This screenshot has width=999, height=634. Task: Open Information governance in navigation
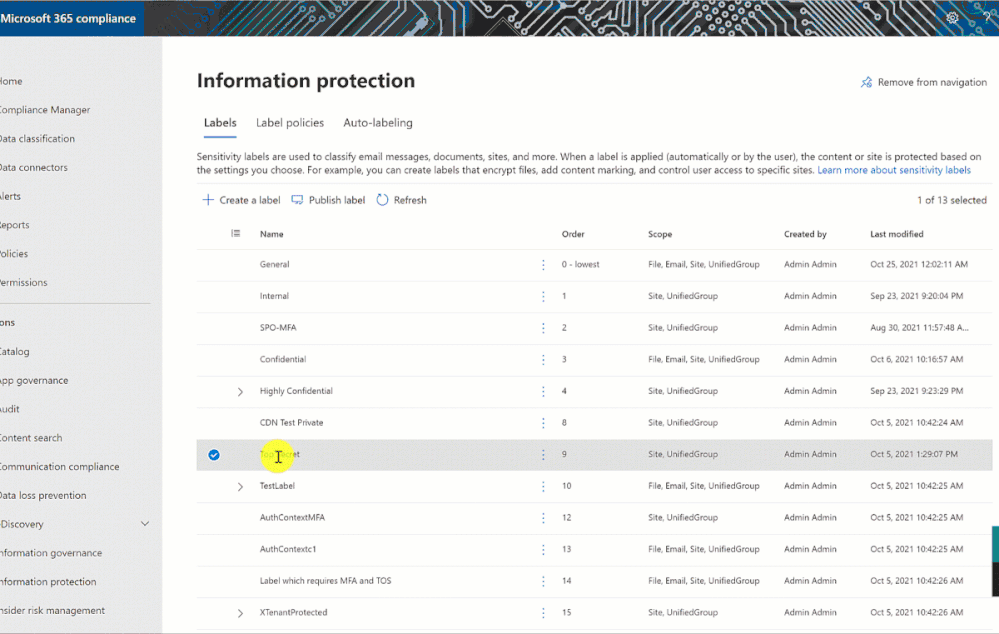pyautogui.click(x=51, y=552)
